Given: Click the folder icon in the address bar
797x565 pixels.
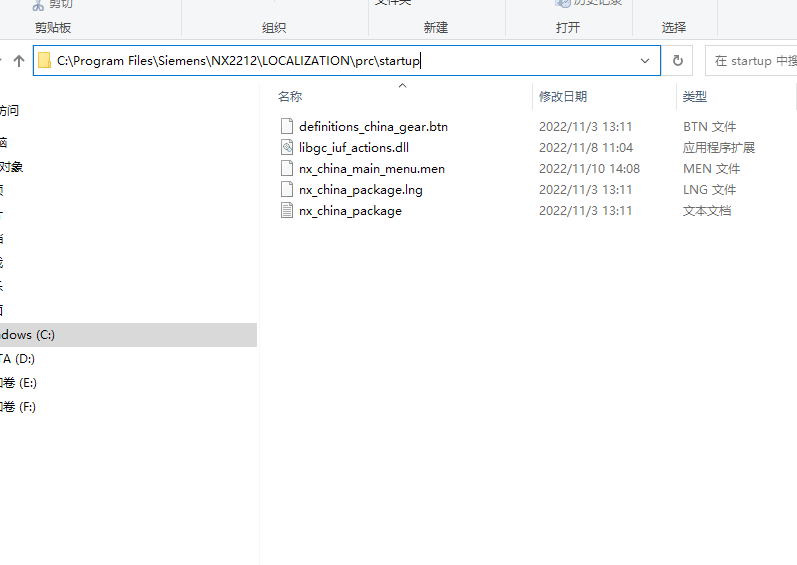Looking at the screenshot, I should [x=44, y=61].
